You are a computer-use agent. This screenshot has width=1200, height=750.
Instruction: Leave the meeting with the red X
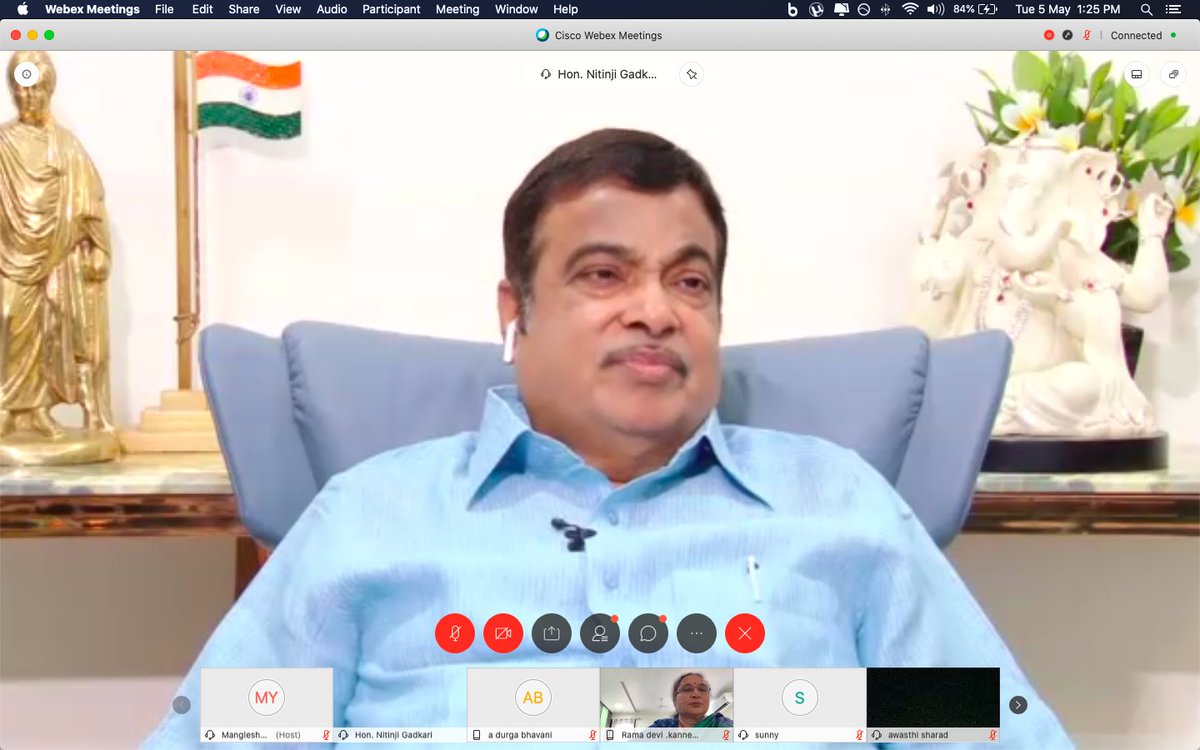pos(744,633)
